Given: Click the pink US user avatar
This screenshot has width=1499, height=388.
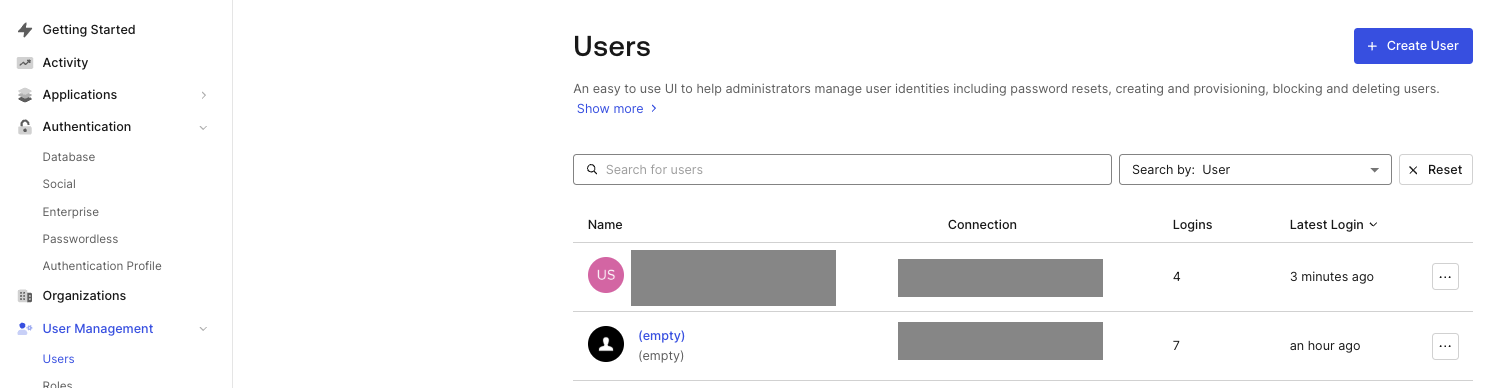Looking at the screenshot, I should (x=606, y=276).
